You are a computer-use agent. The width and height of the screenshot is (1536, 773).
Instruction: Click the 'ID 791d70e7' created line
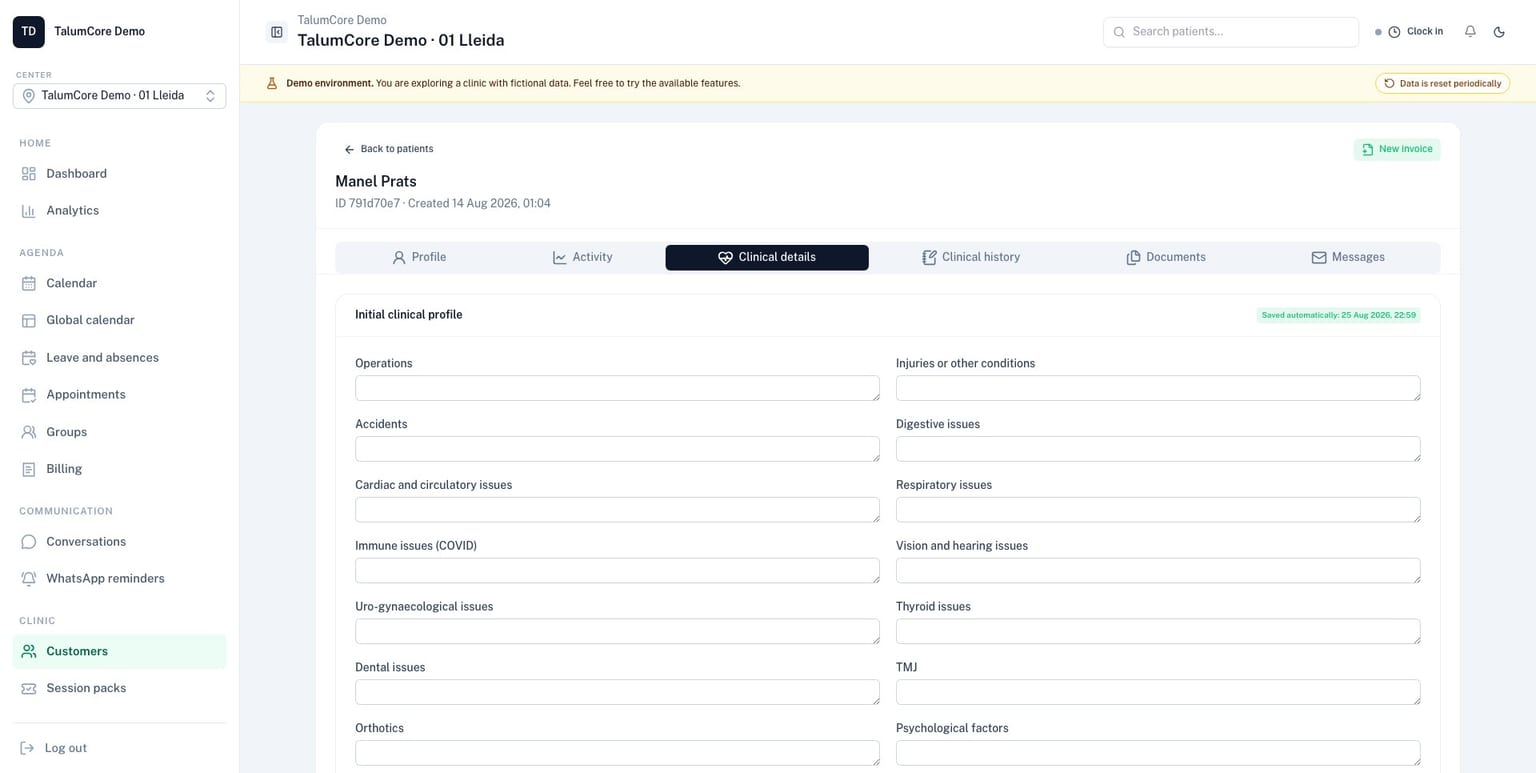[443, 204]
